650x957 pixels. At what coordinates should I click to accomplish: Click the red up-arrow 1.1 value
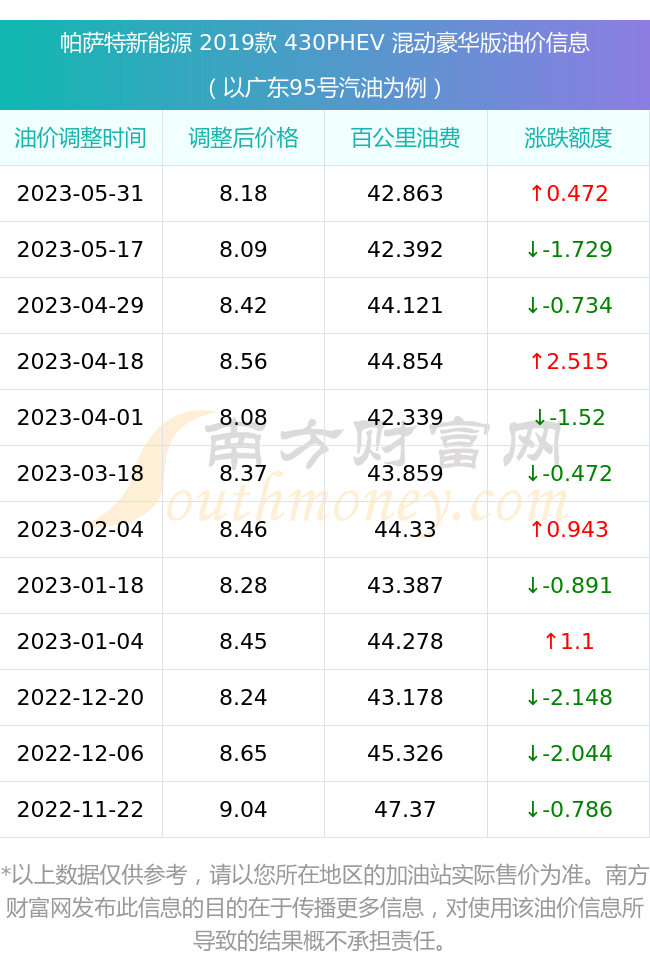(569, 641)
